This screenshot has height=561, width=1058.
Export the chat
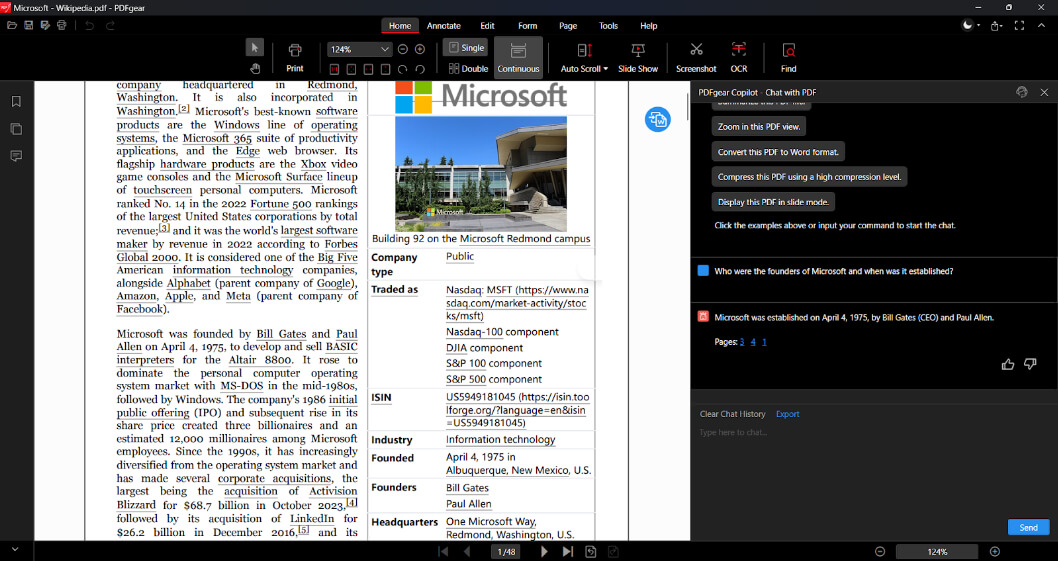(x=787, y=414)
